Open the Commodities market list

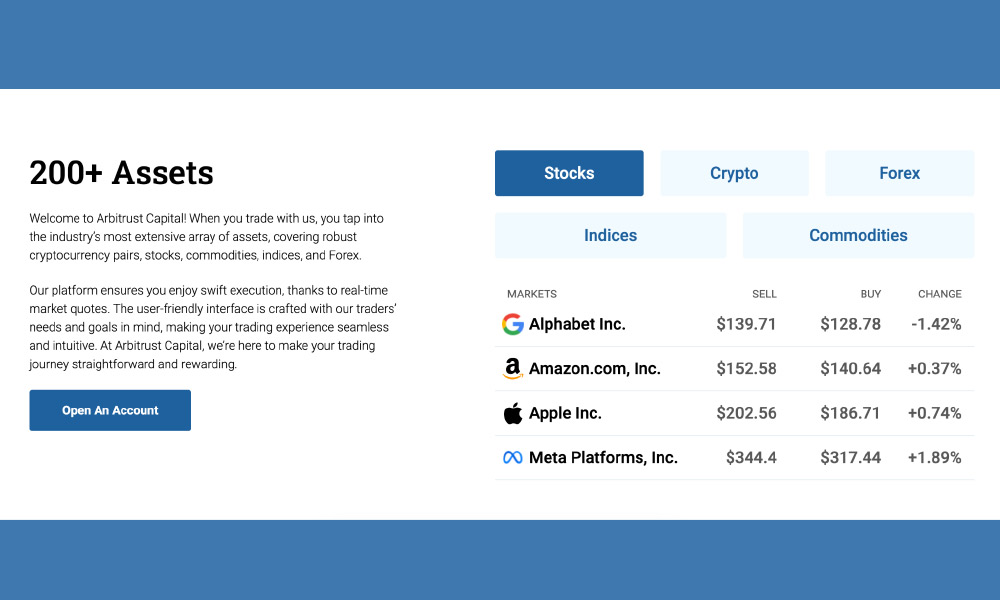[858, 235]
